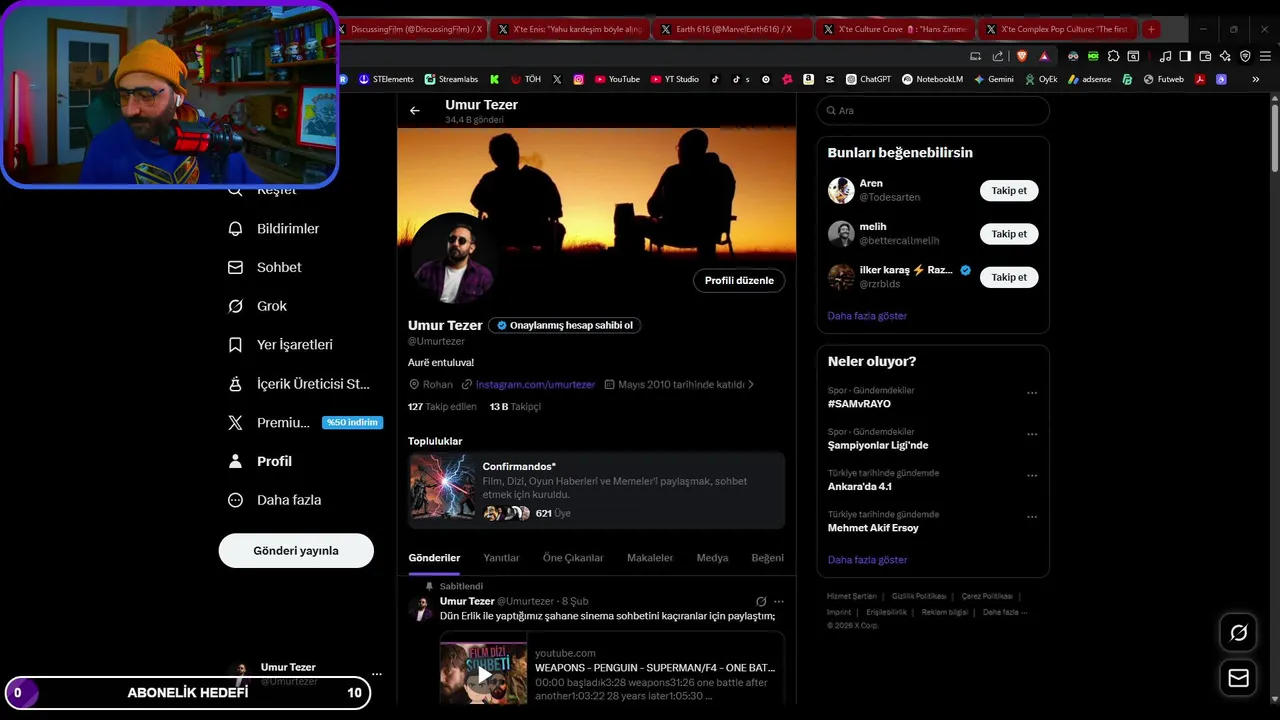Open more options for Şampiyonlar Ligi'nde trend

pyautogui.click(x=1032, y=435)
